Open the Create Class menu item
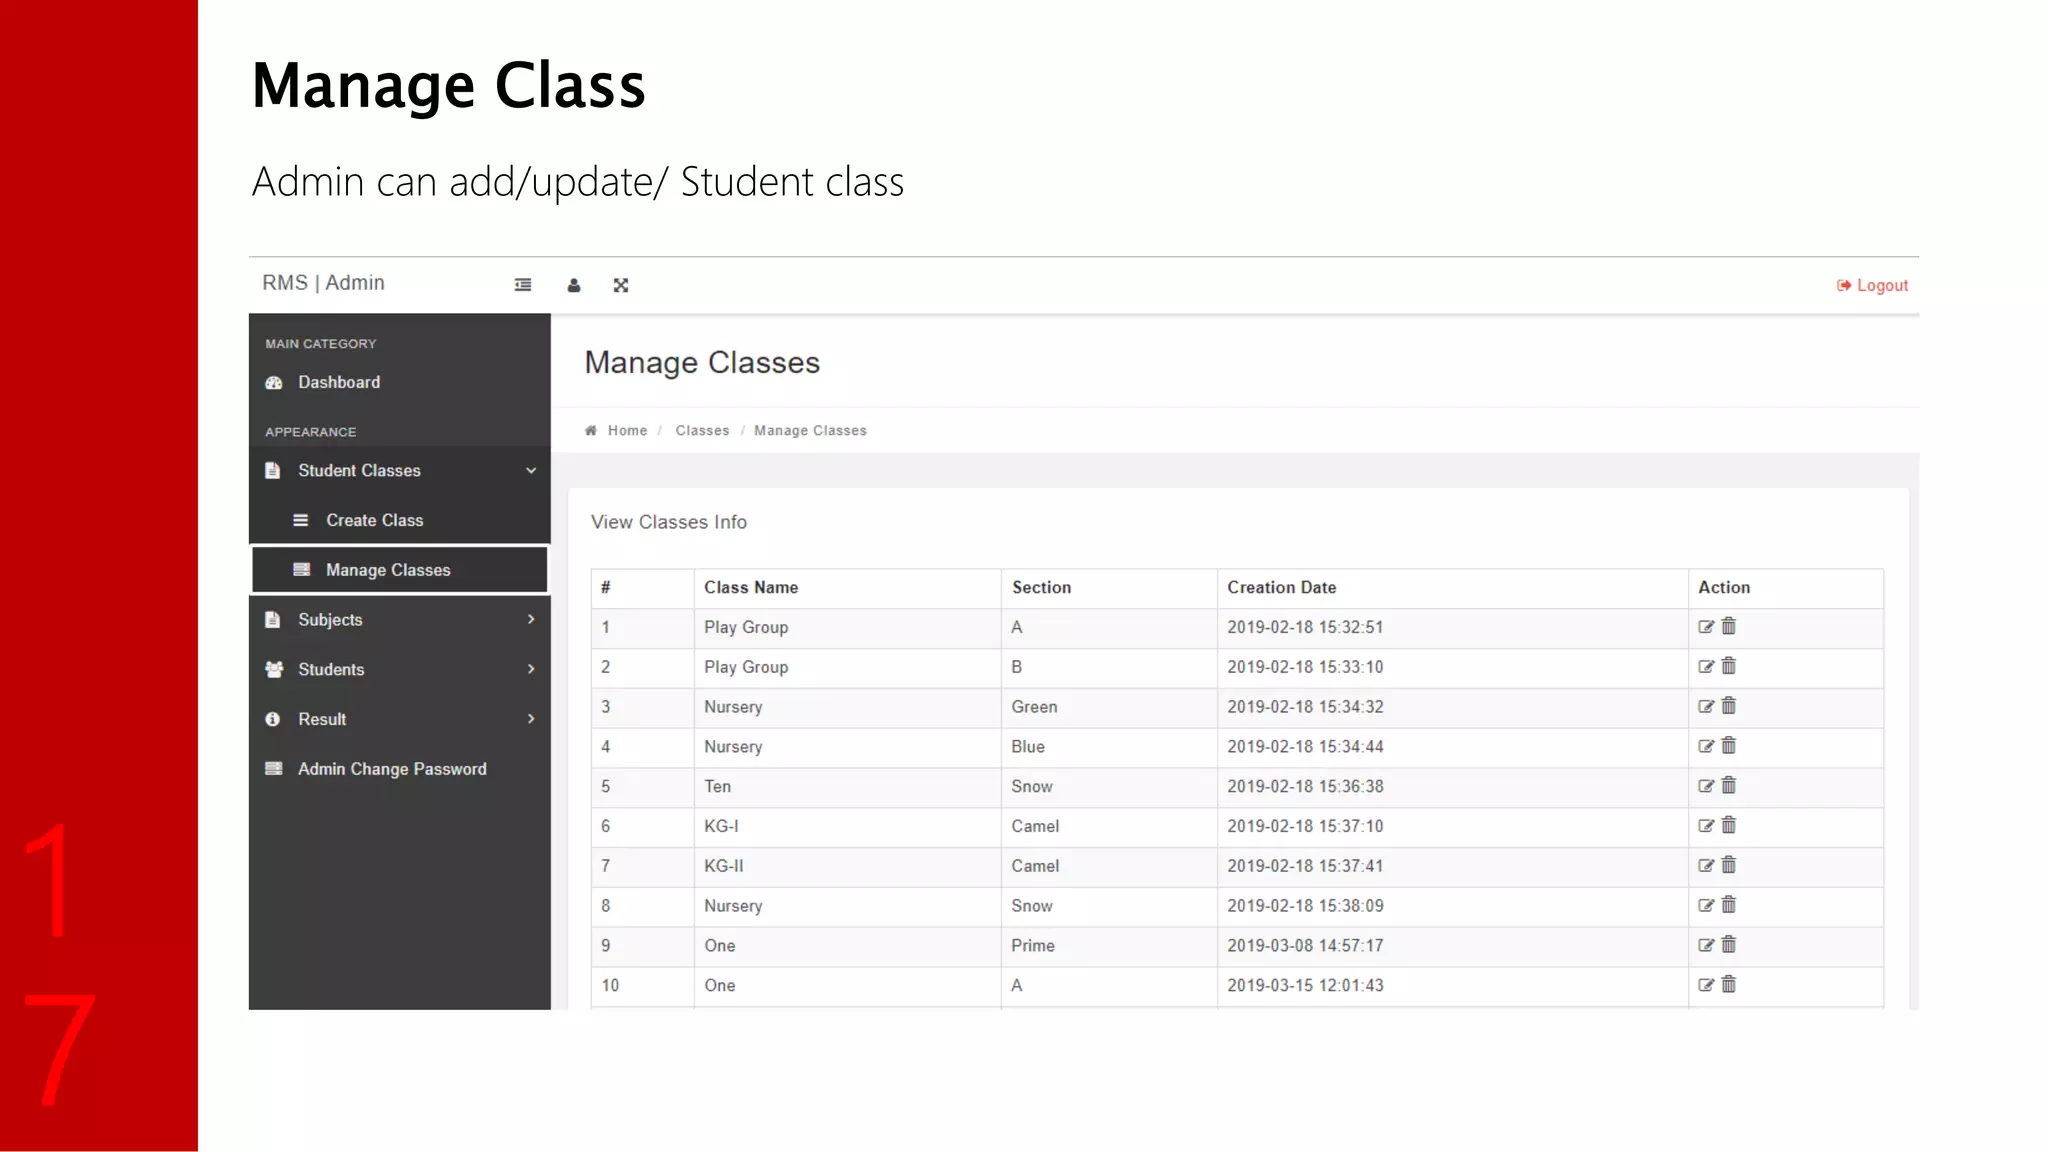Image resolution: width=2048 pixels, height=1152 pixels. (374, 520)
